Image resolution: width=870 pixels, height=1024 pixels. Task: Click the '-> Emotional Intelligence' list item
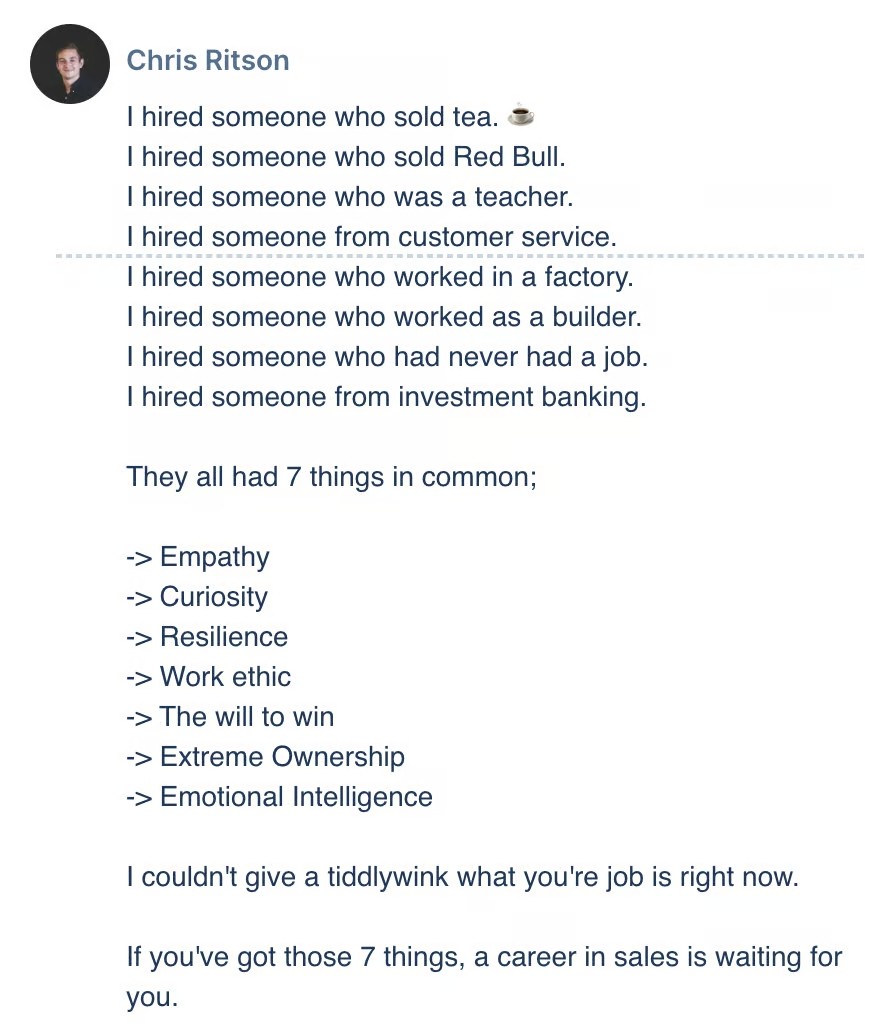click(279, 797)
